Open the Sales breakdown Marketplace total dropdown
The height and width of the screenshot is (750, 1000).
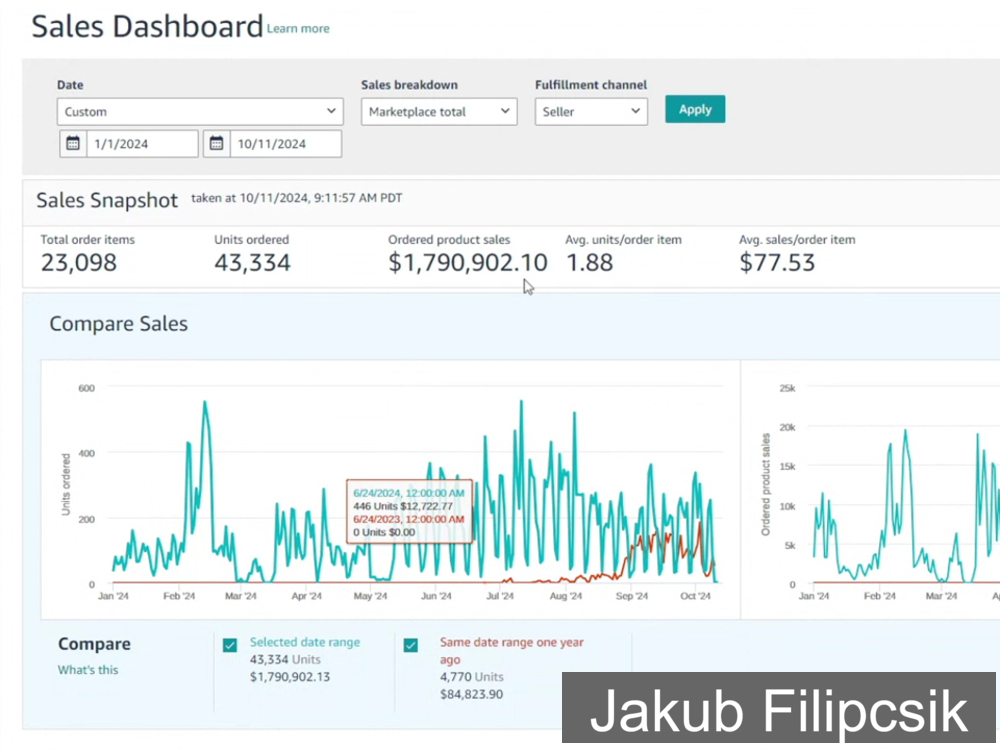(x=439, y=112)
